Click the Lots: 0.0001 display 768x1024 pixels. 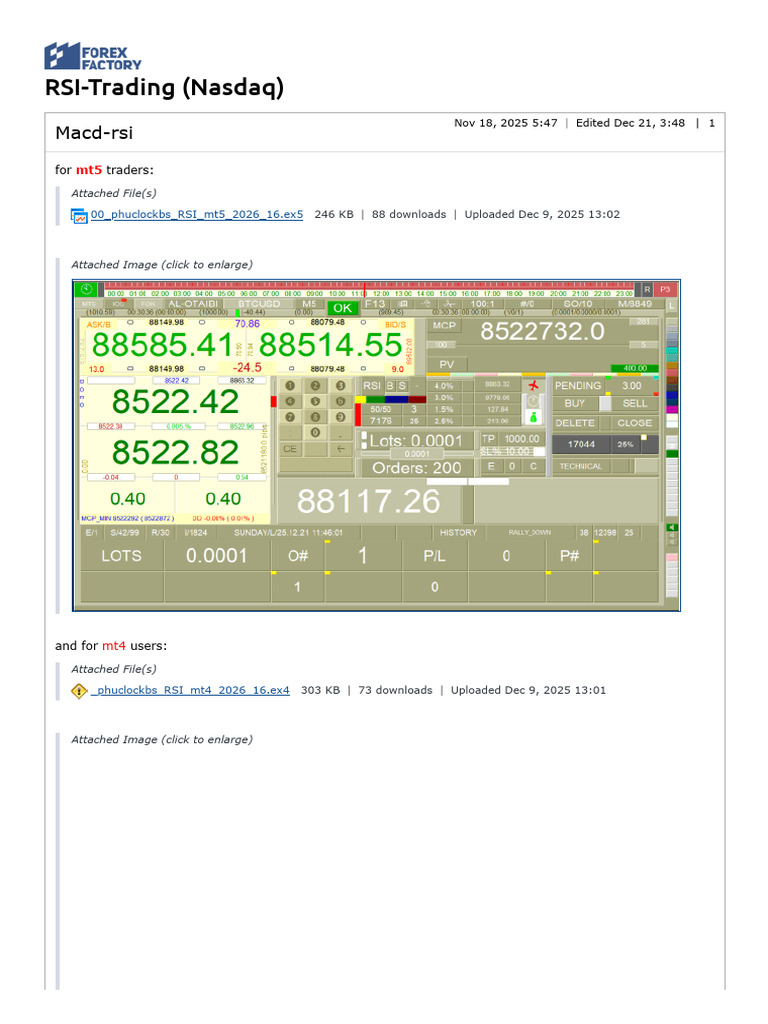click(x=417, y=441)
